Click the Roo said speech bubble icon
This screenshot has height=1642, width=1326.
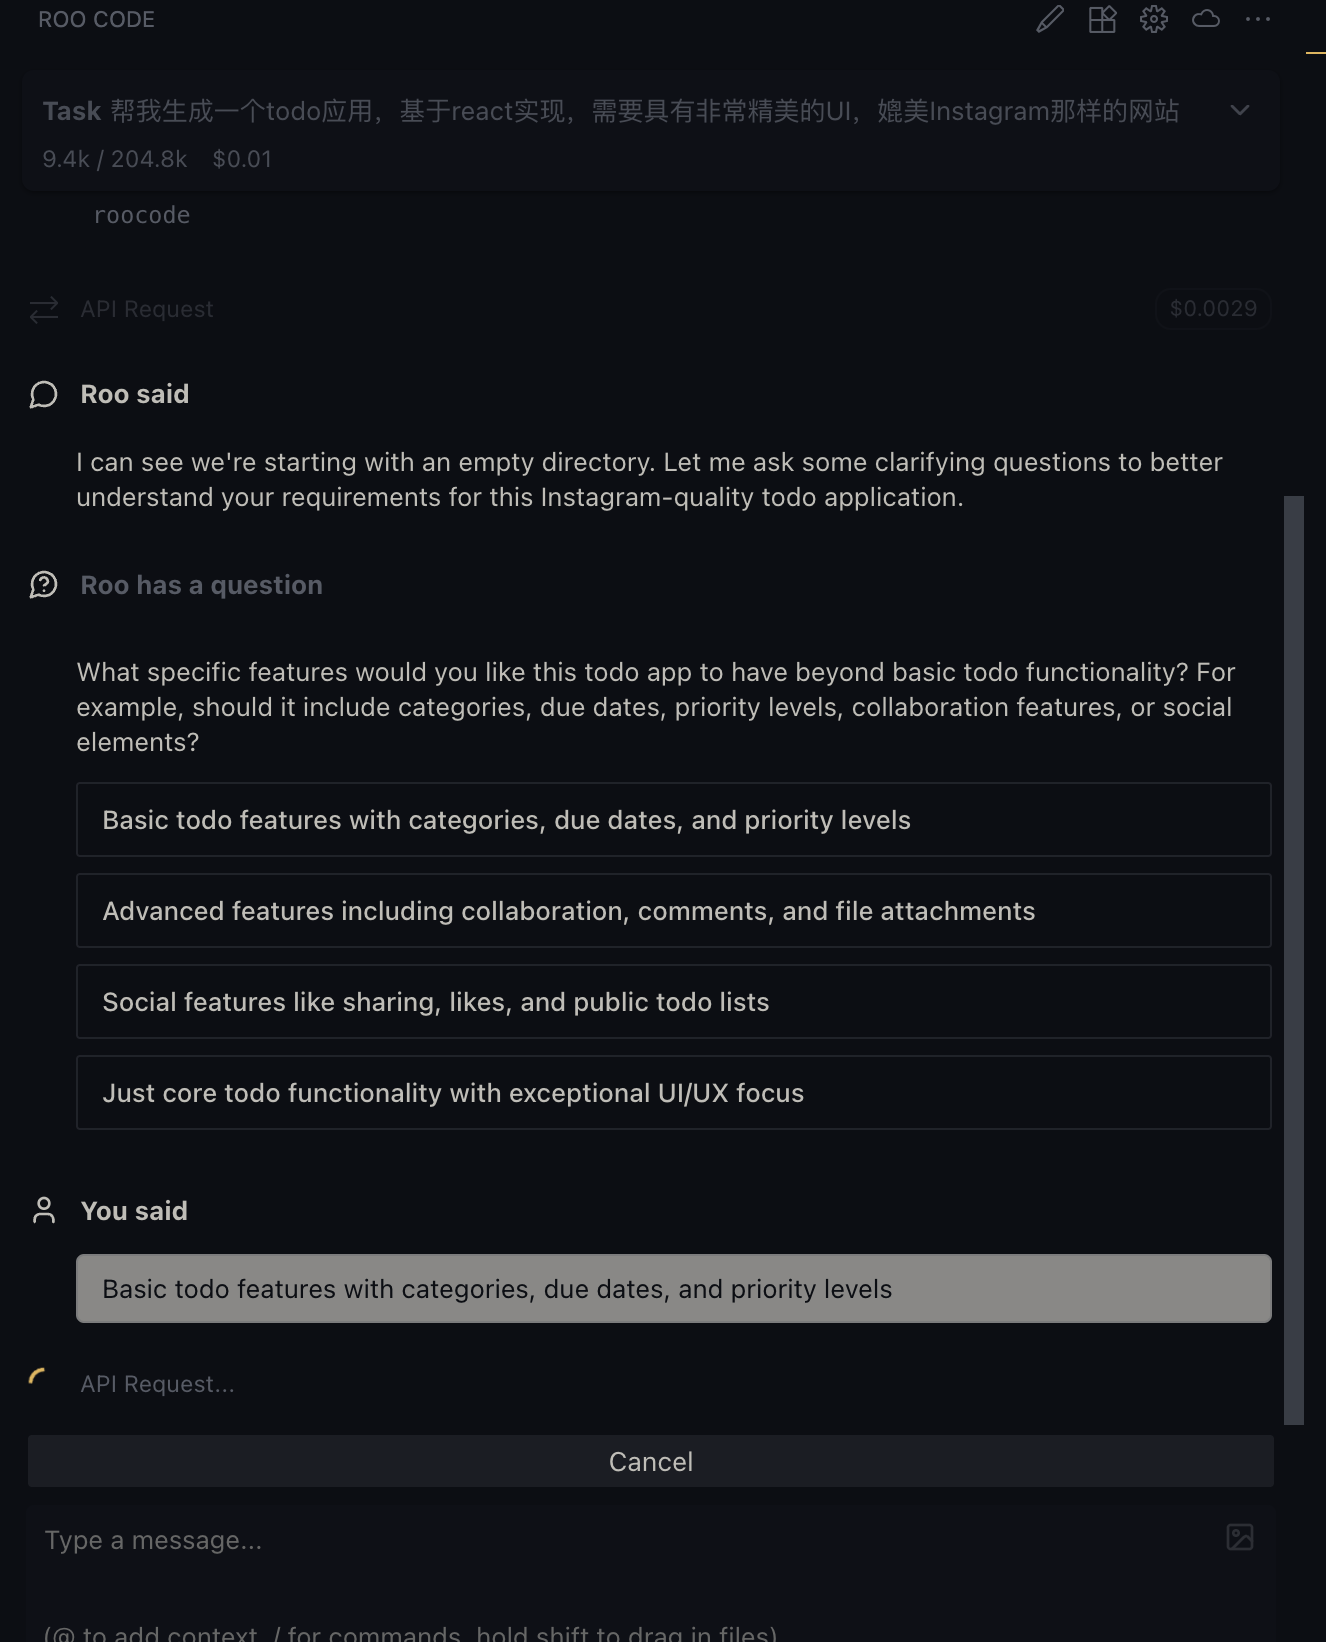point(44,395)
